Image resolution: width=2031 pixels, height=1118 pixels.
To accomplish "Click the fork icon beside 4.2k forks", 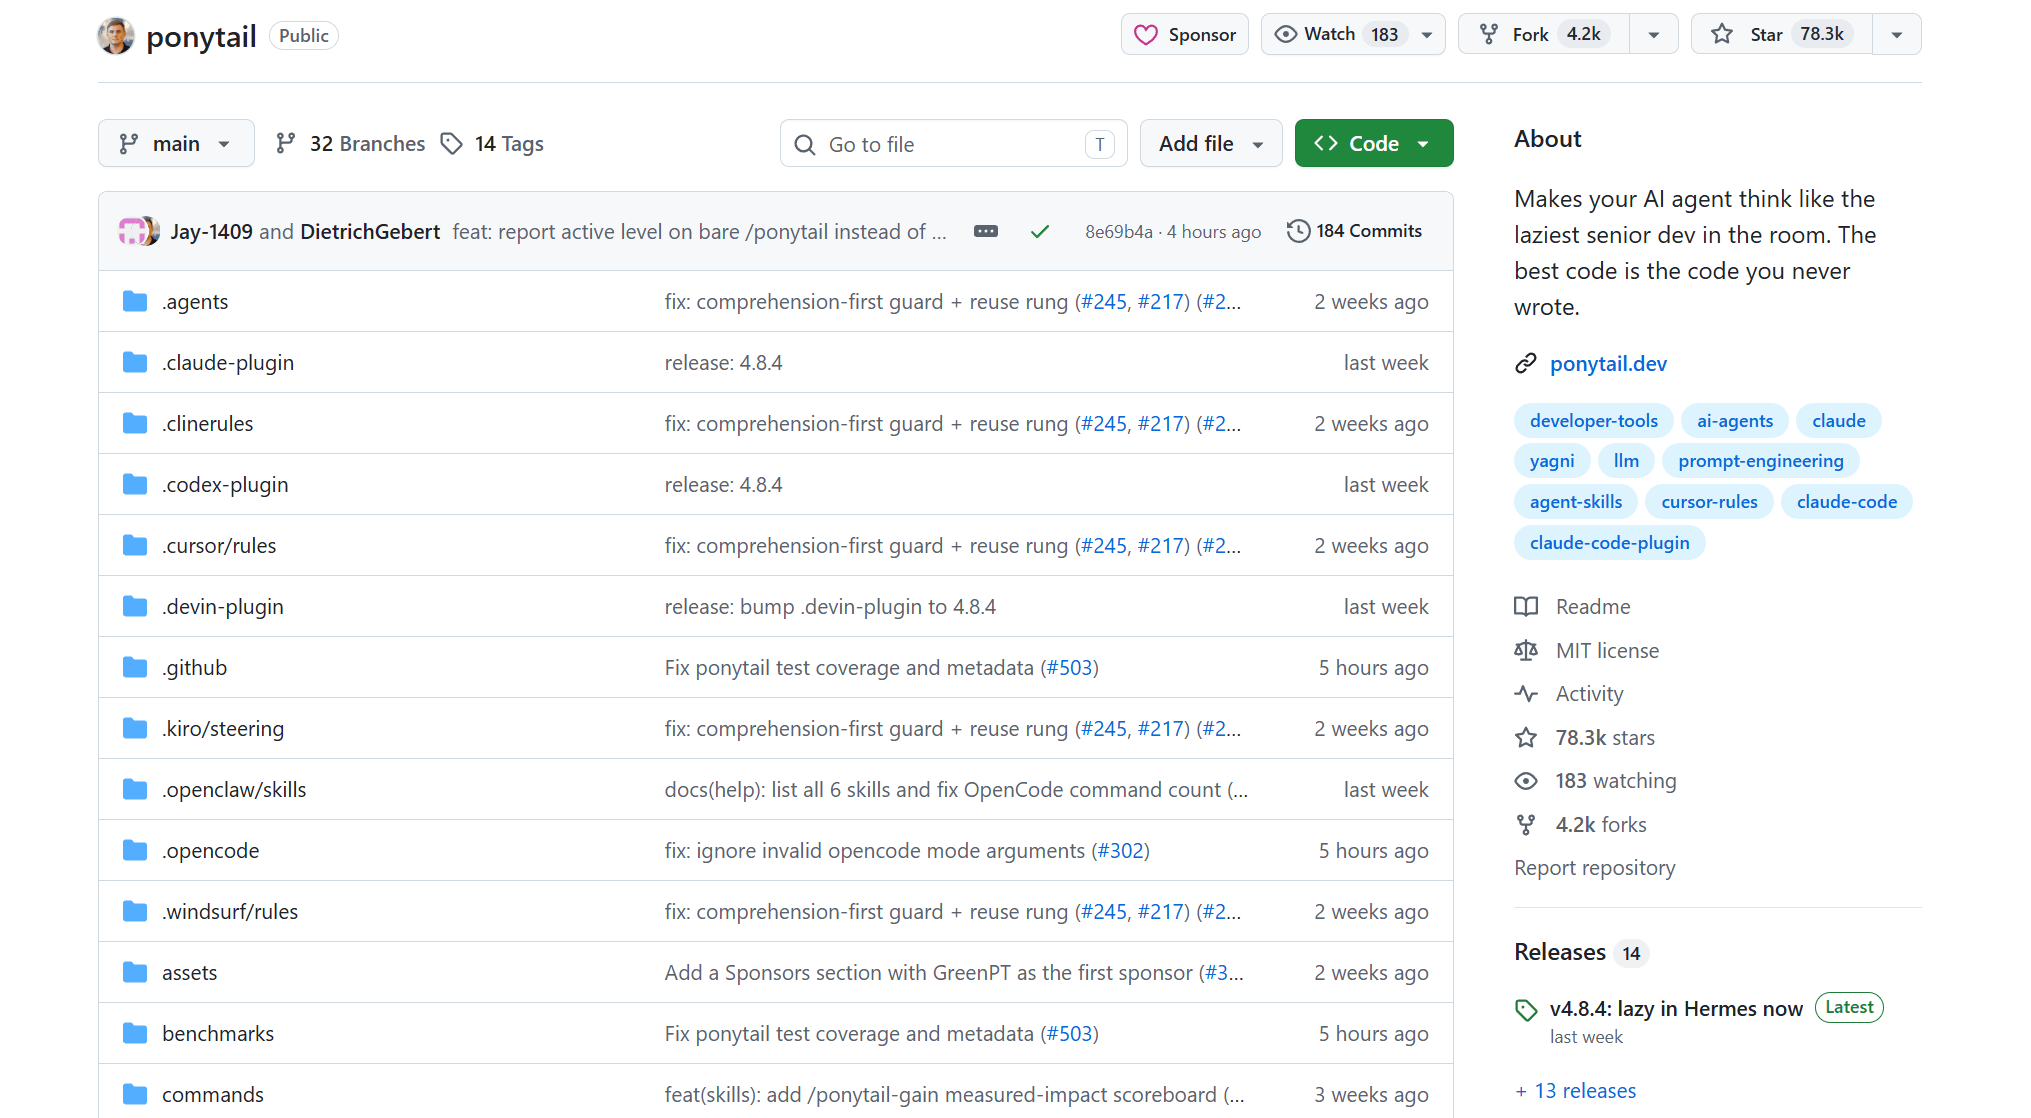I will [1526, 824].
